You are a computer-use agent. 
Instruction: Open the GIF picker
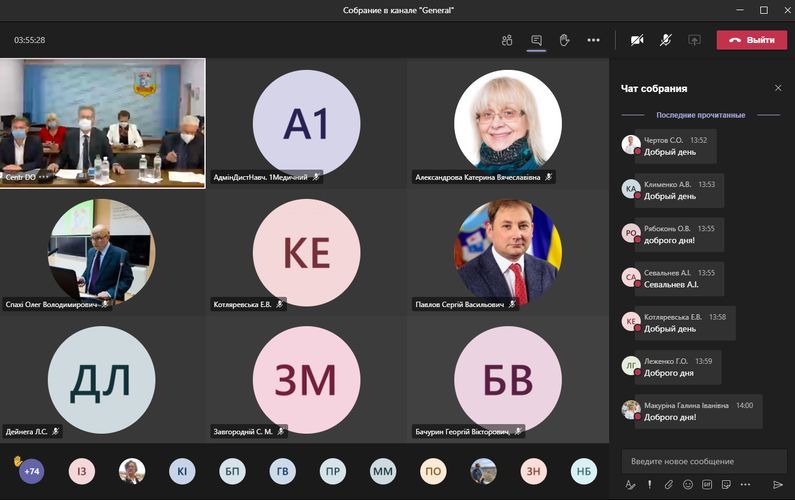[x=707, y=485]
